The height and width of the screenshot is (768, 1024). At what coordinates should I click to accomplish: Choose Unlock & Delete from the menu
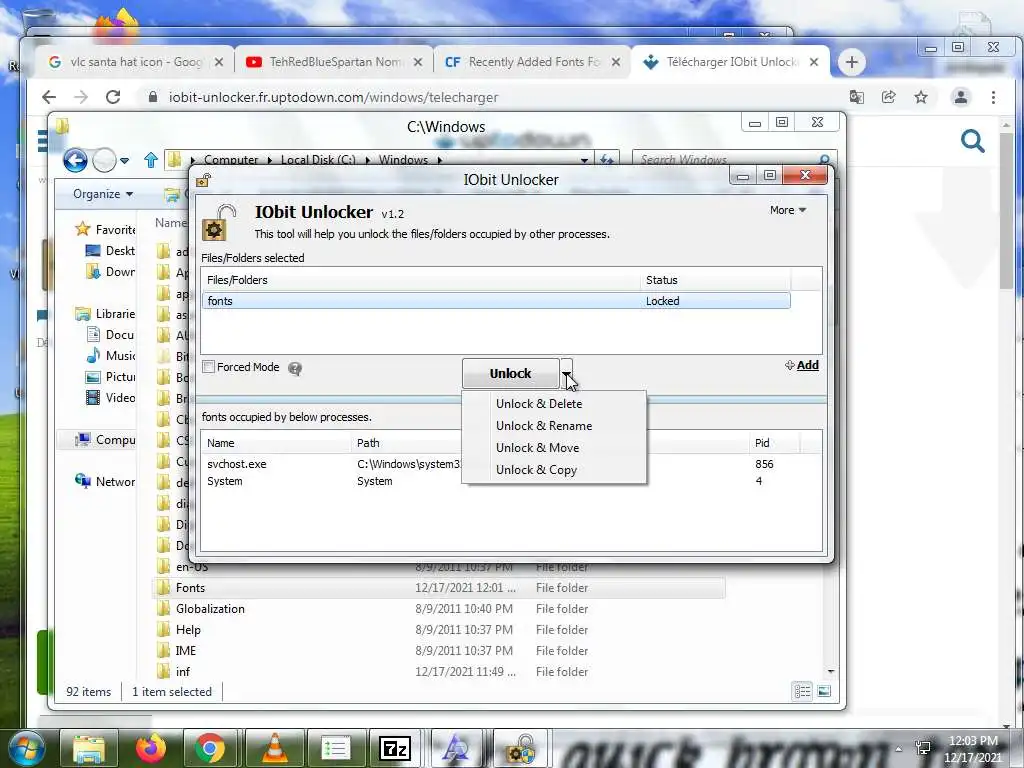pyautogui.click(x=539, y=404)
